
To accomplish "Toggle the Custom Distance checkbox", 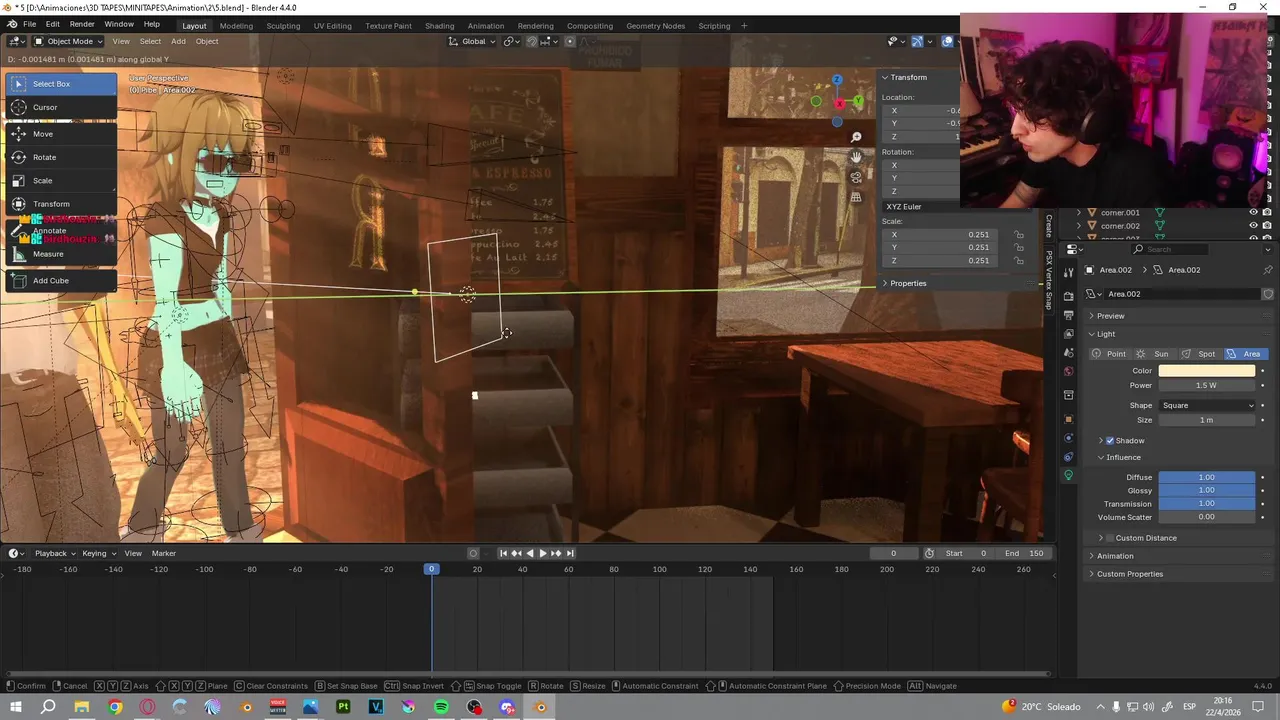I will [x=1110, y=538].
